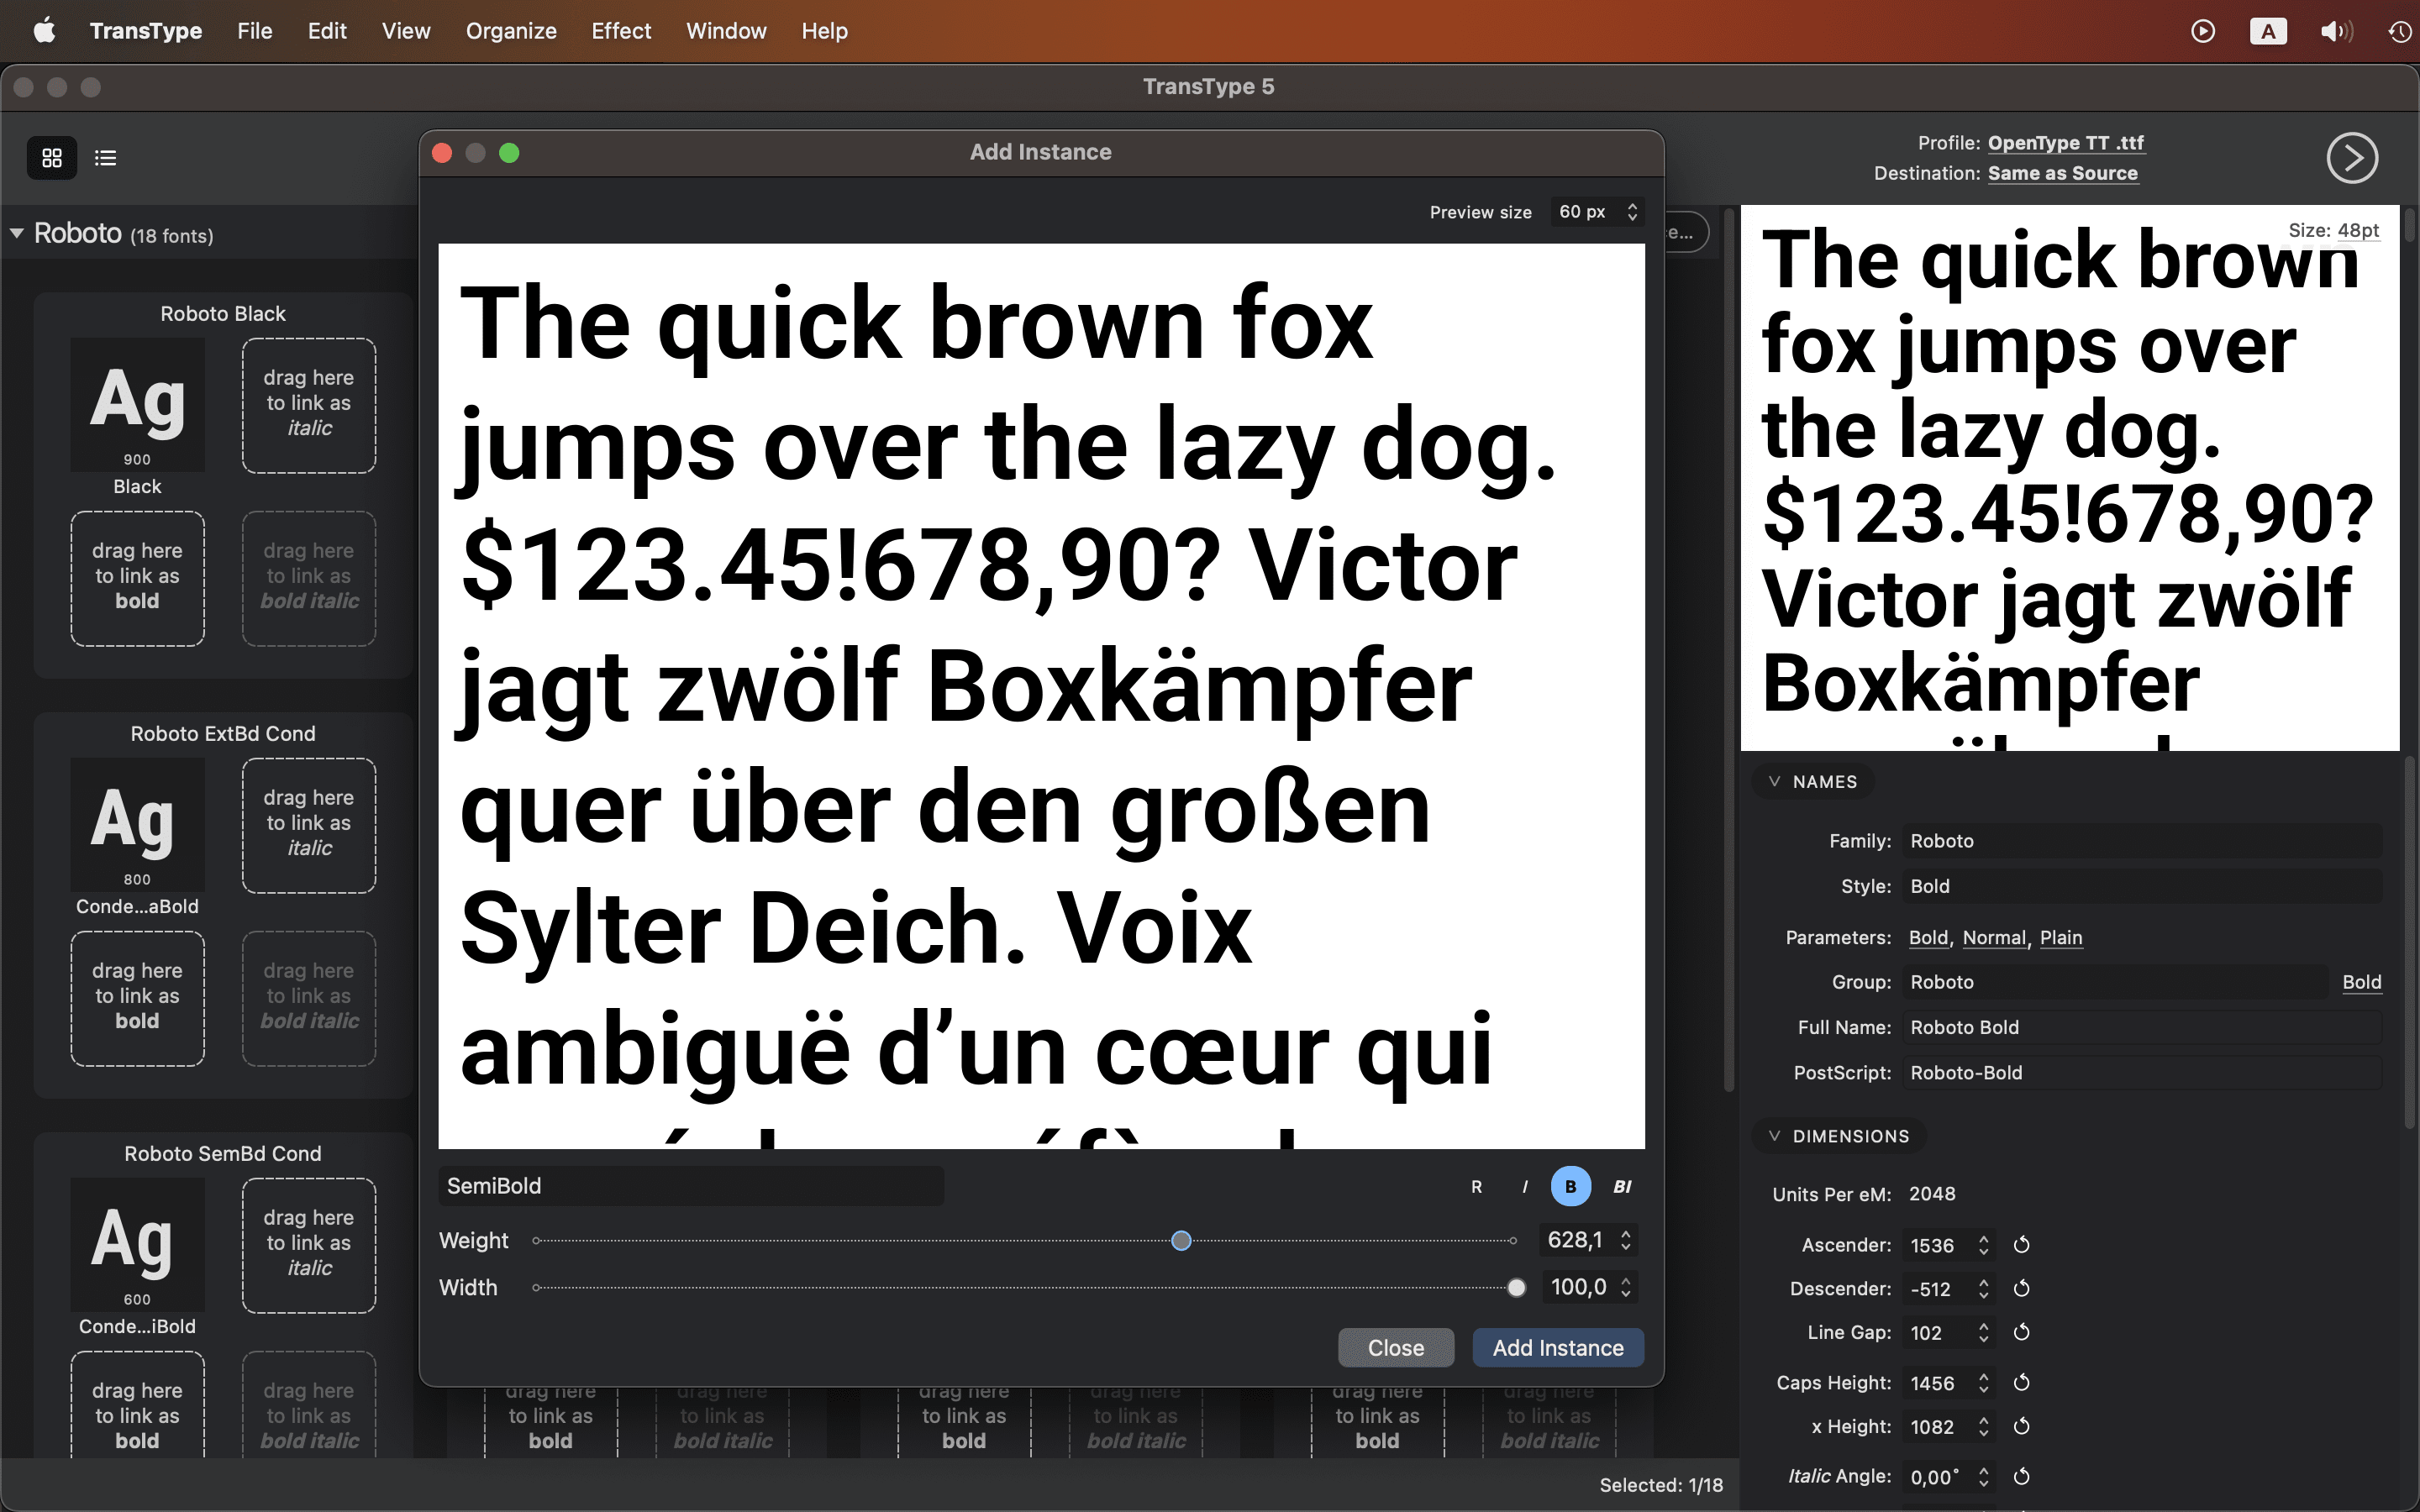Viewport: 2420px width, 1512px height.
Task: Open the View menu
Action: 406,31
